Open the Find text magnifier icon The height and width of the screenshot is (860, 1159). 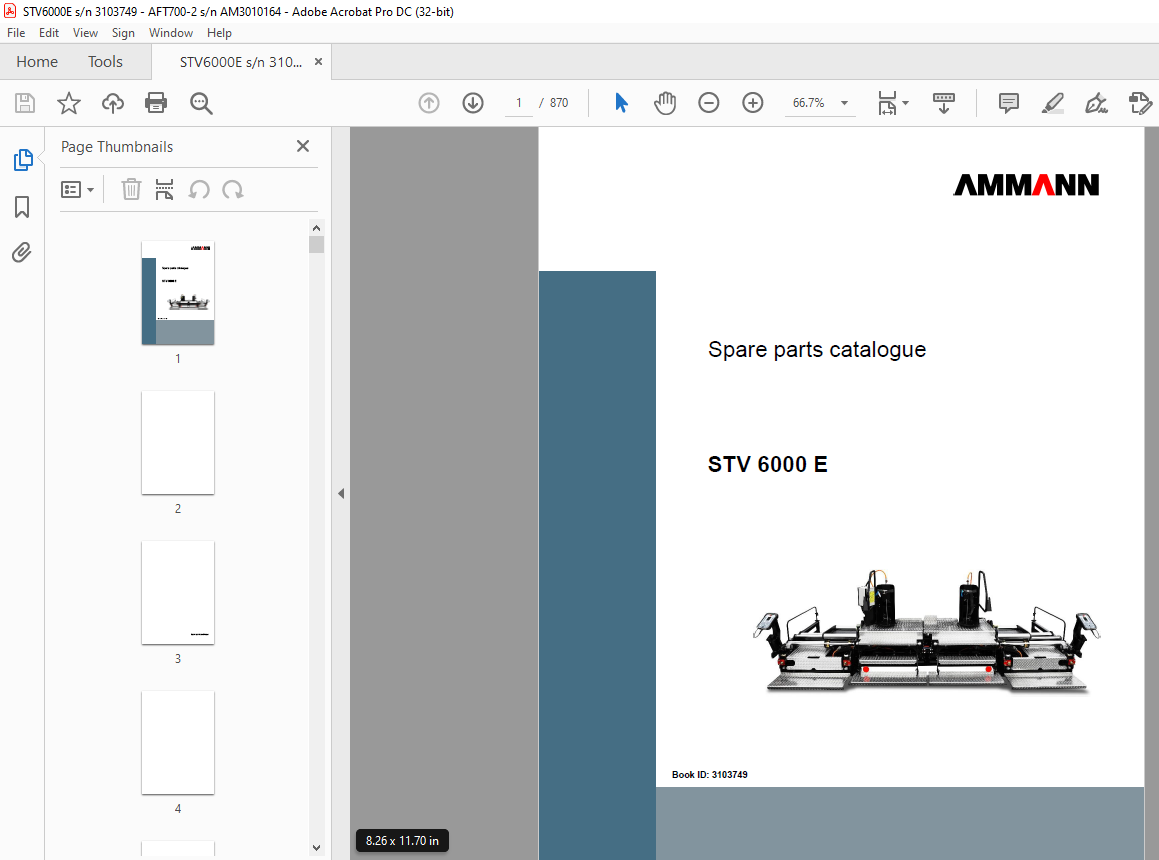point(201,103)
